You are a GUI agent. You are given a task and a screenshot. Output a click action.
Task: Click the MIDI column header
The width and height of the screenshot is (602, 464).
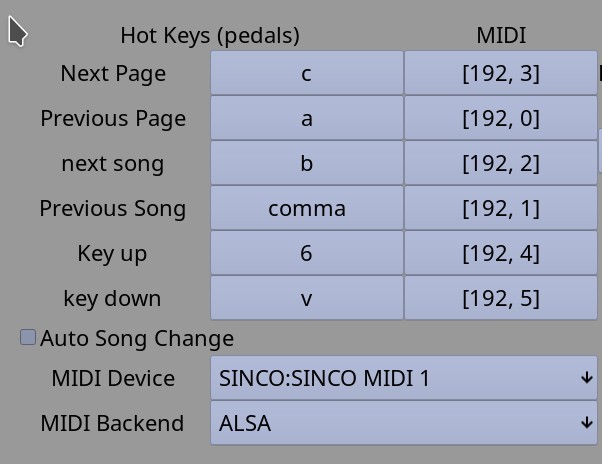tap(501, 35)
